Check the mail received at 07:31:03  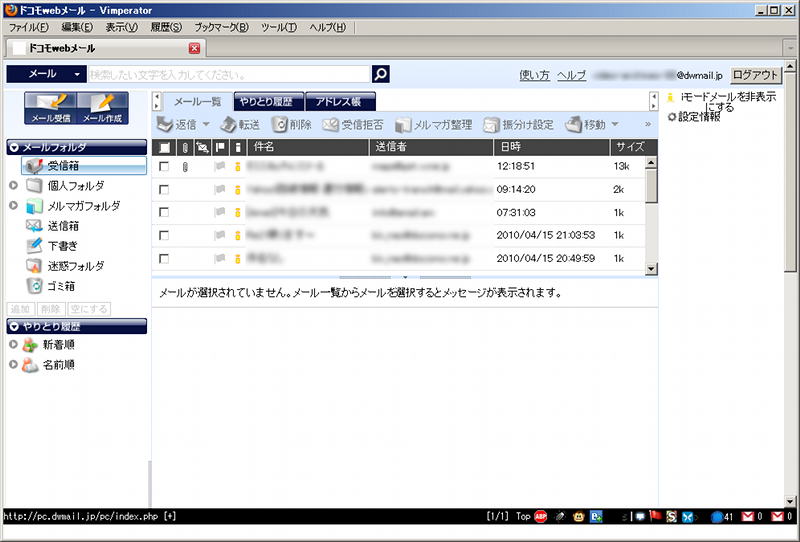164,212
